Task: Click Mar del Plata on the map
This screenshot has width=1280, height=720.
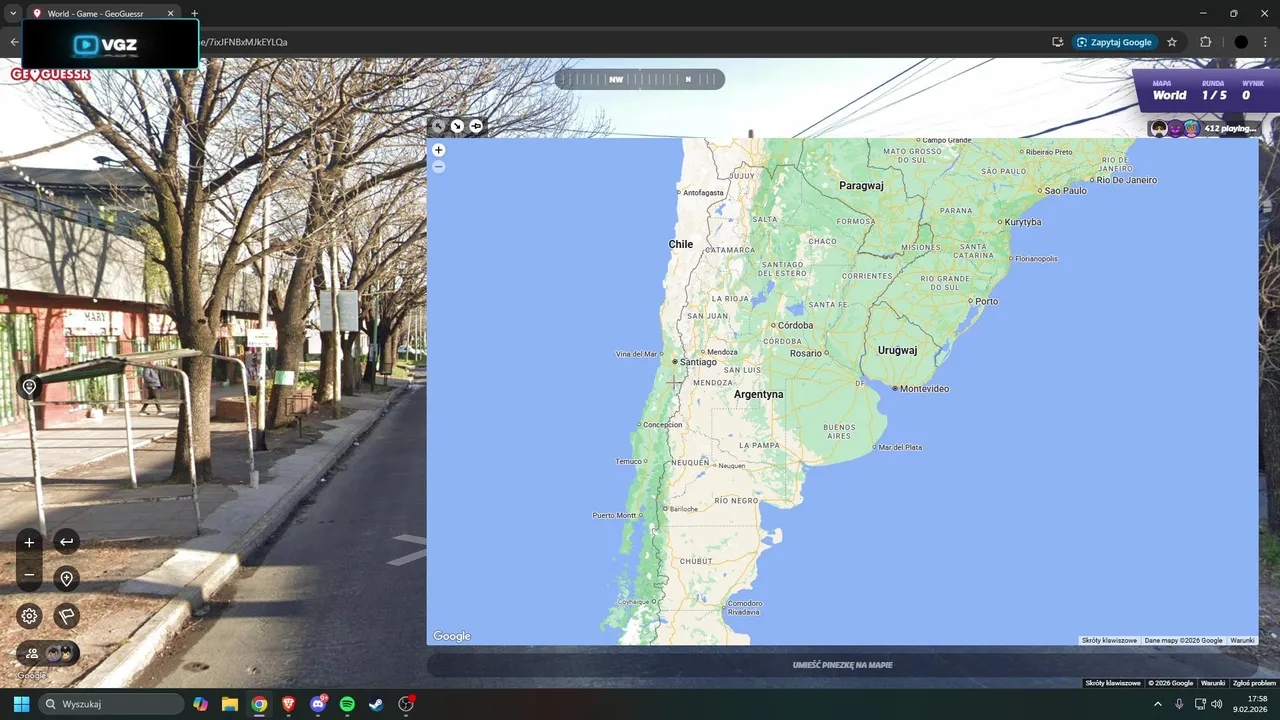Action: click(x=873, y=447)
